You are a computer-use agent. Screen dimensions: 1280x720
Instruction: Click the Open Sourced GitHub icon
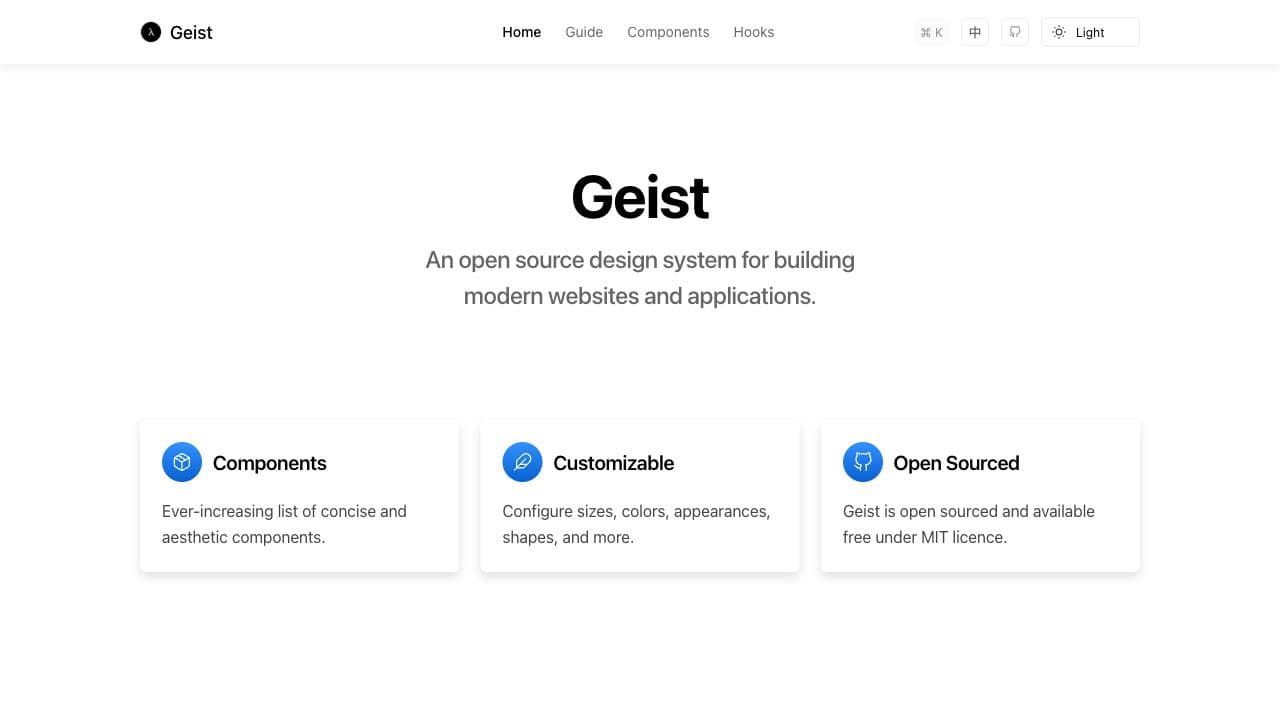[863, 462]
